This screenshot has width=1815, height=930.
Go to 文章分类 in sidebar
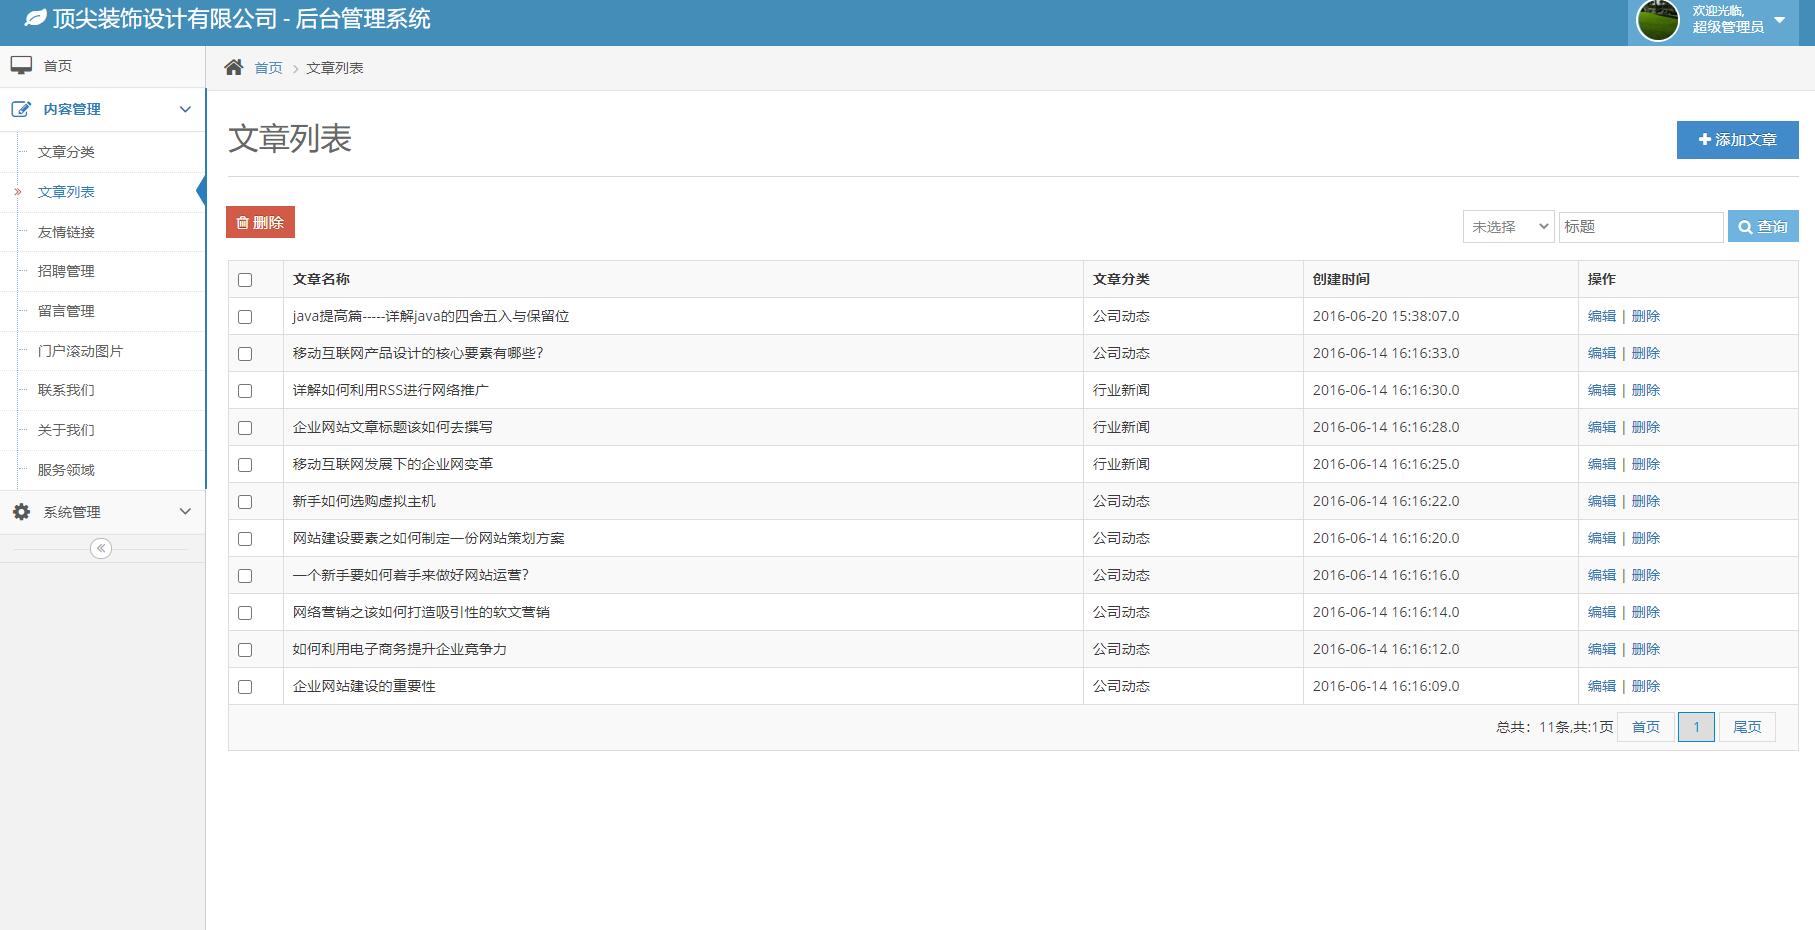(x=66, y=152)
